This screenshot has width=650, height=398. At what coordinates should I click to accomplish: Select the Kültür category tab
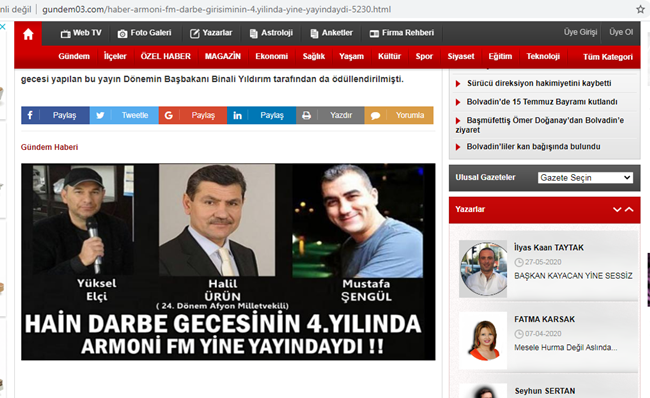point(389,56)
